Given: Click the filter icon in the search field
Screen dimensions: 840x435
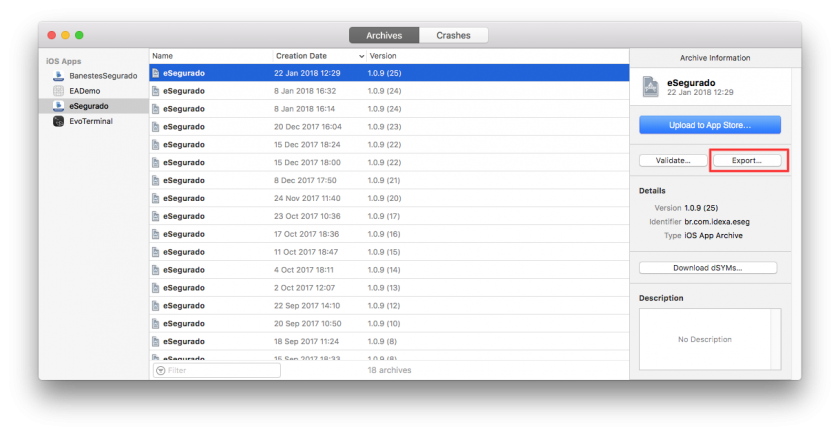Looking at the screenshot, I should coord(160,370).
